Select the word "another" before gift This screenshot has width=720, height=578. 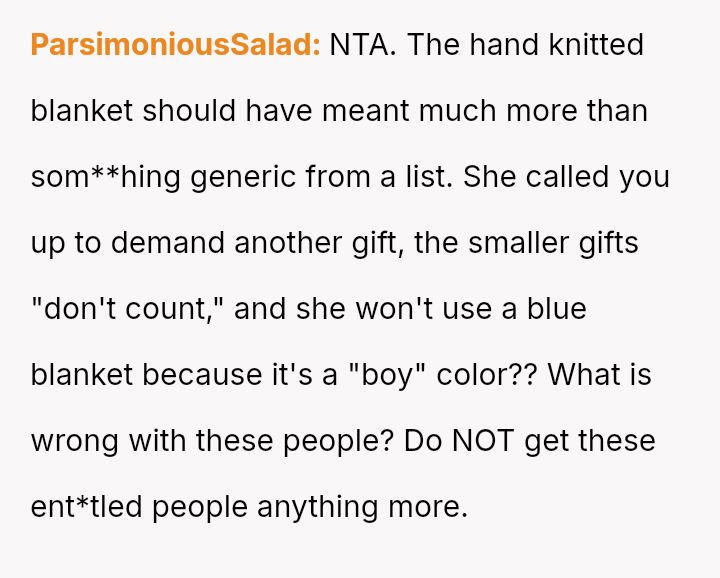point(288,243)
